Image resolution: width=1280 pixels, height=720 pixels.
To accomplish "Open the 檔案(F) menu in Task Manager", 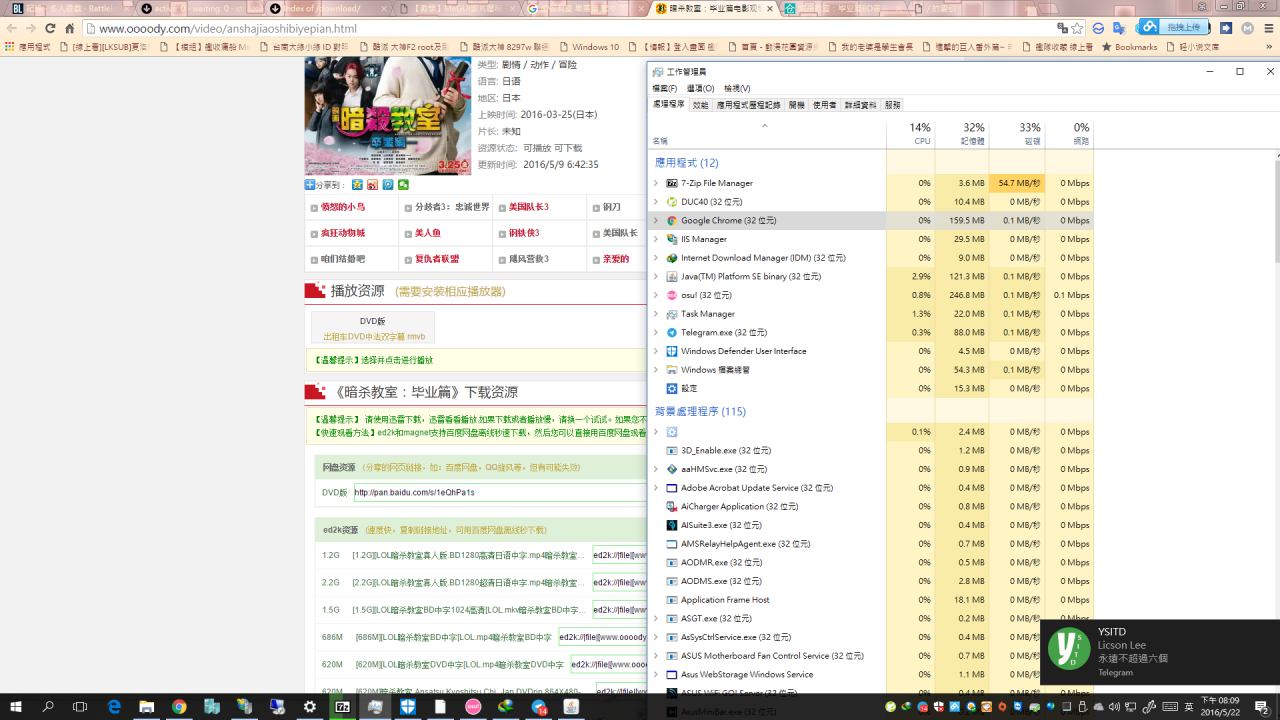I will (x=665, y=89).
